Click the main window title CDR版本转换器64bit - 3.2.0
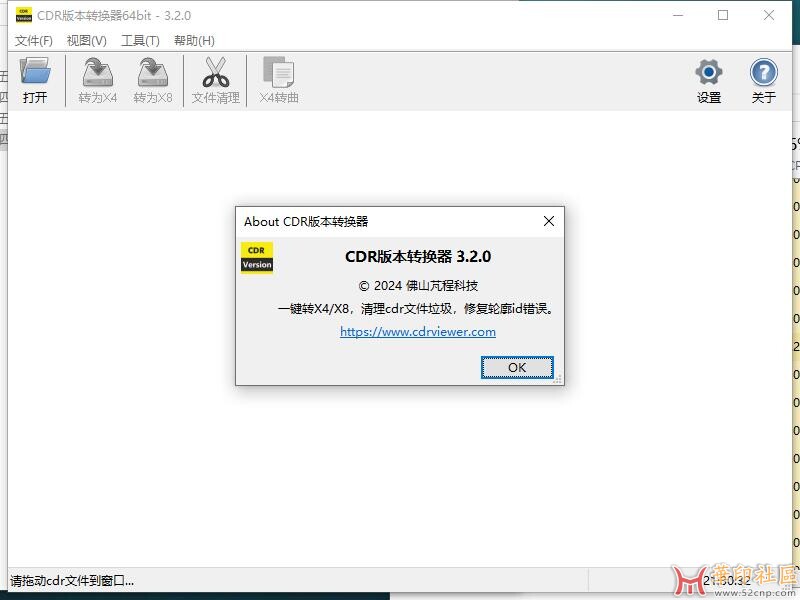Screen dimensions: 800x600 [x=114, y=15]
